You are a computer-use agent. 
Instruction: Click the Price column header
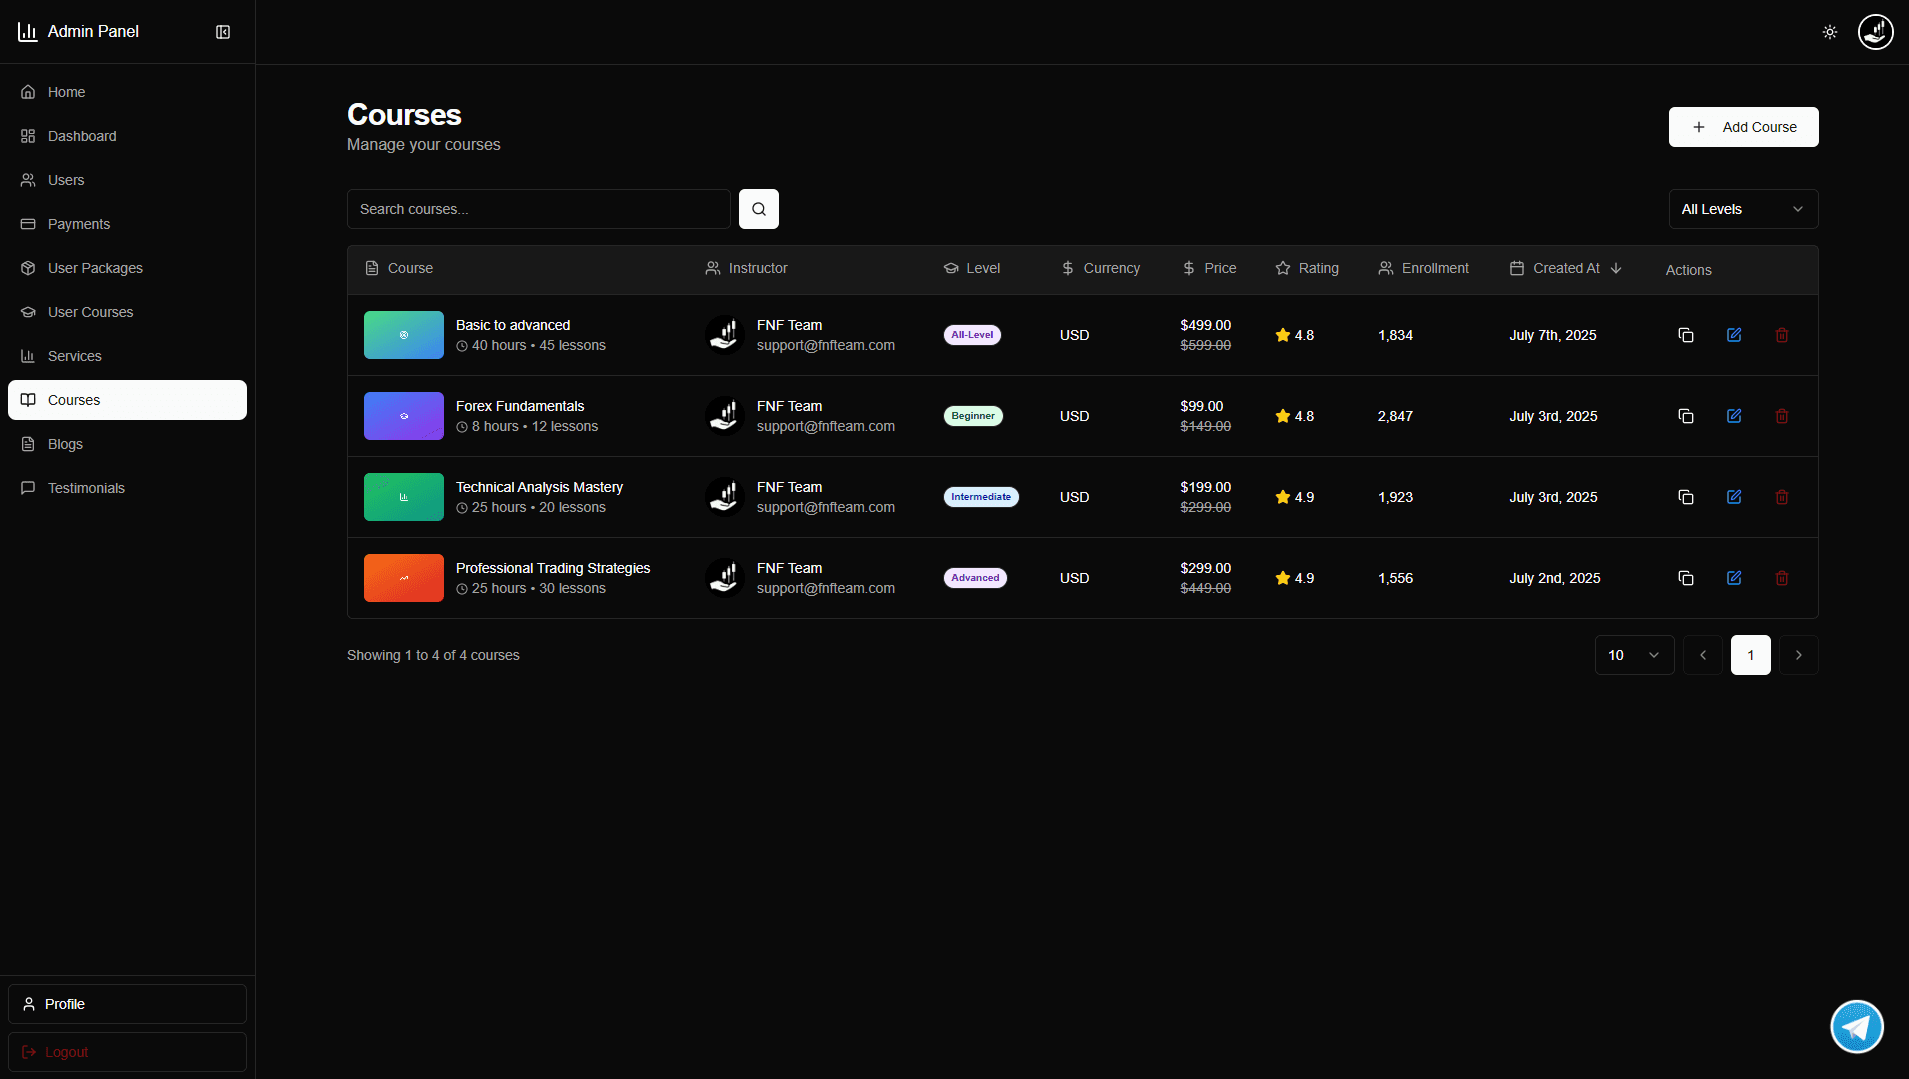pos(1209,268)
